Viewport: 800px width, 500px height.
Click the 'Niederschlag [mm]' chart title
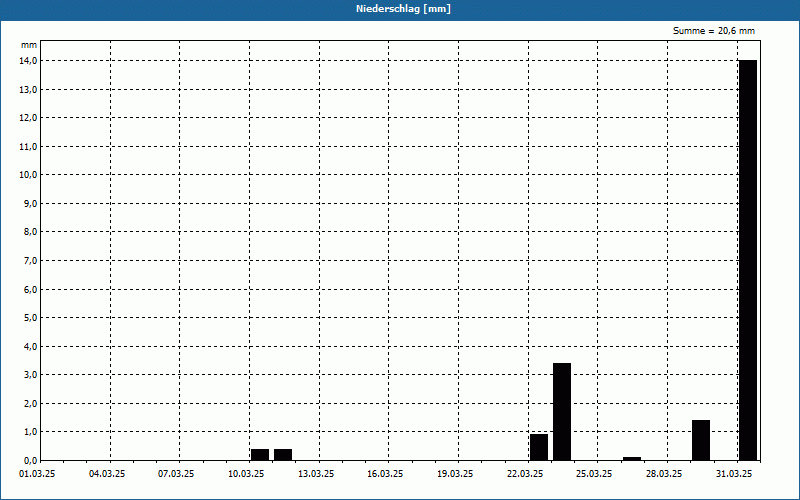pyautogui.click(x=403, y=9)
